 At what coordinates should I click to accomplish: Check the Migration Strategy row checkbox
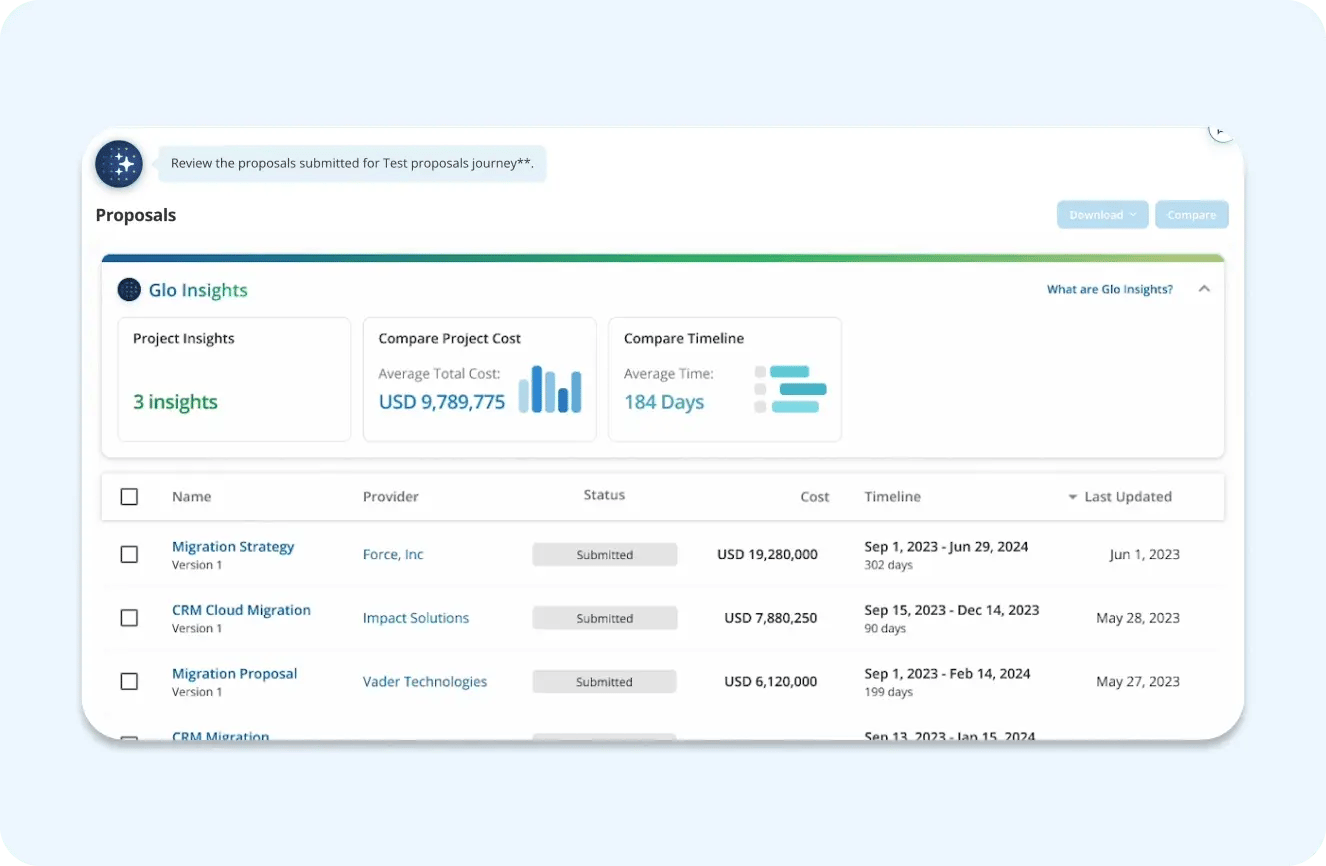pos(129,554)
